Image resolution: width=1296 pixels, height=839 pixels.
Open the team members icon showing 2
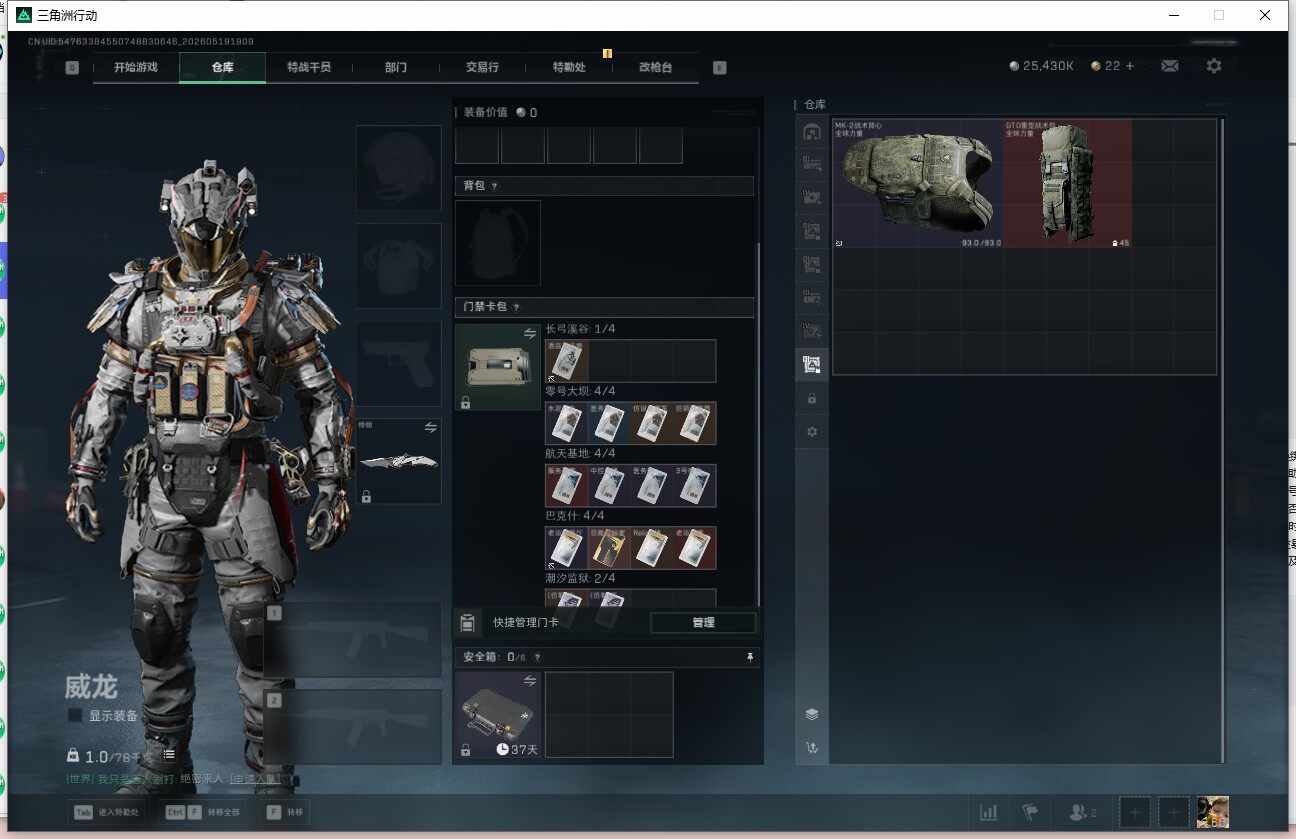[1083, 813]
